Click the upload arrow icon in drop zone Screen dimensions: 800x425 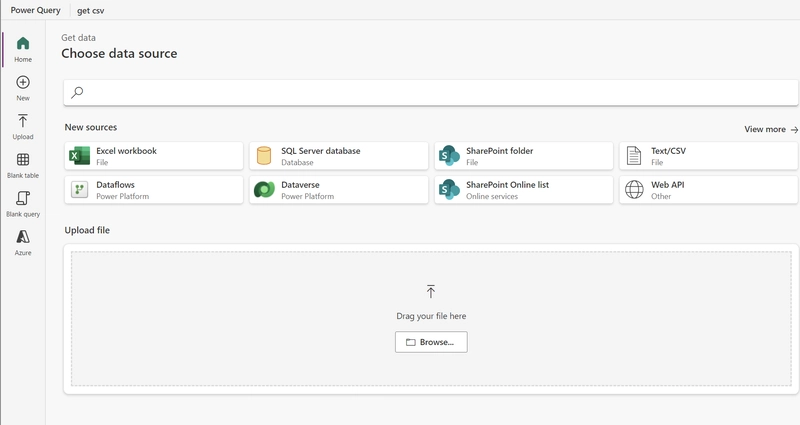click(431, 291)
